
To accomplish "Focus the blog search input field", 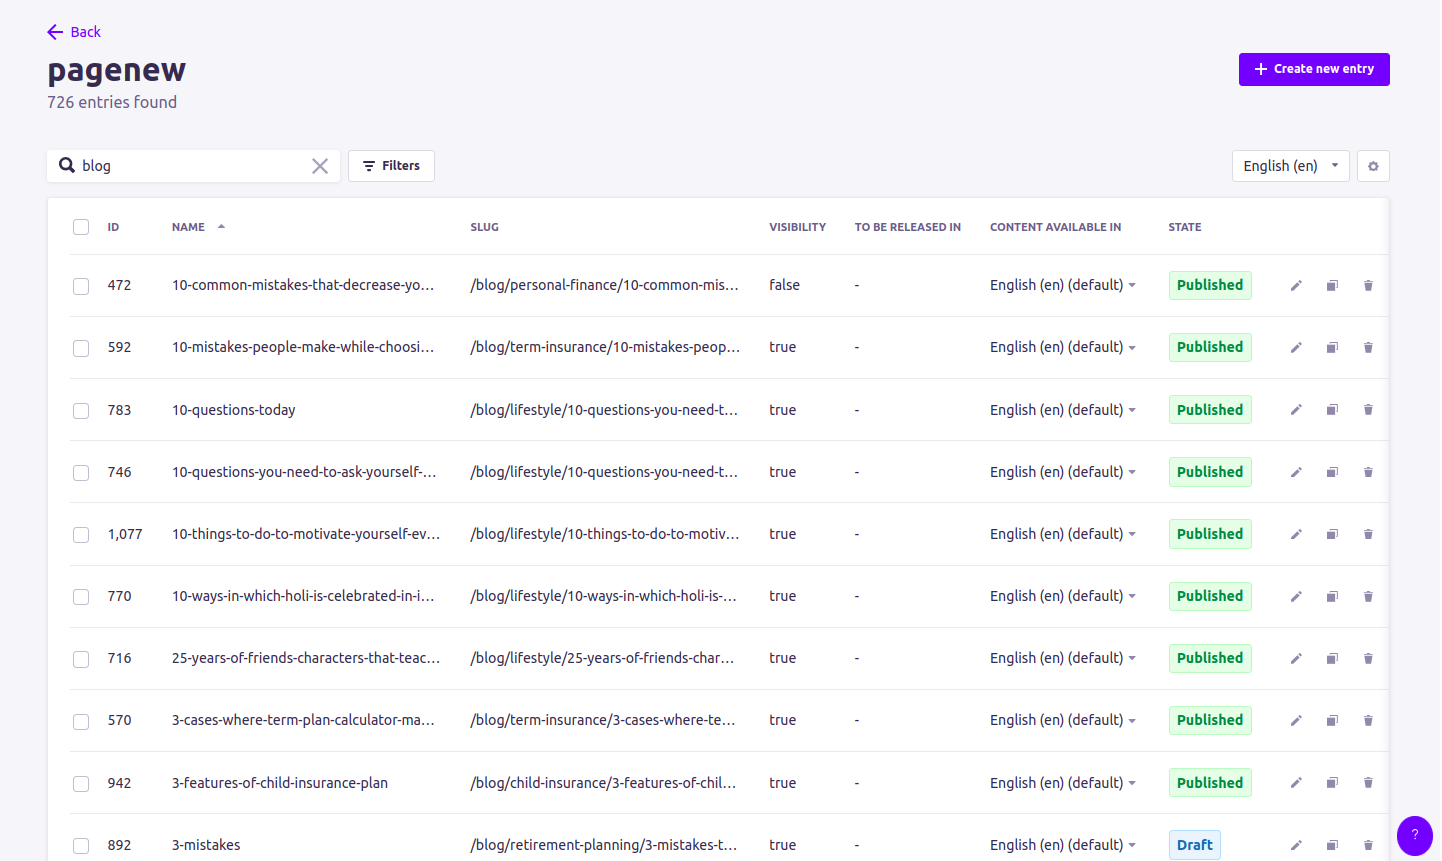I will (194, 166).
